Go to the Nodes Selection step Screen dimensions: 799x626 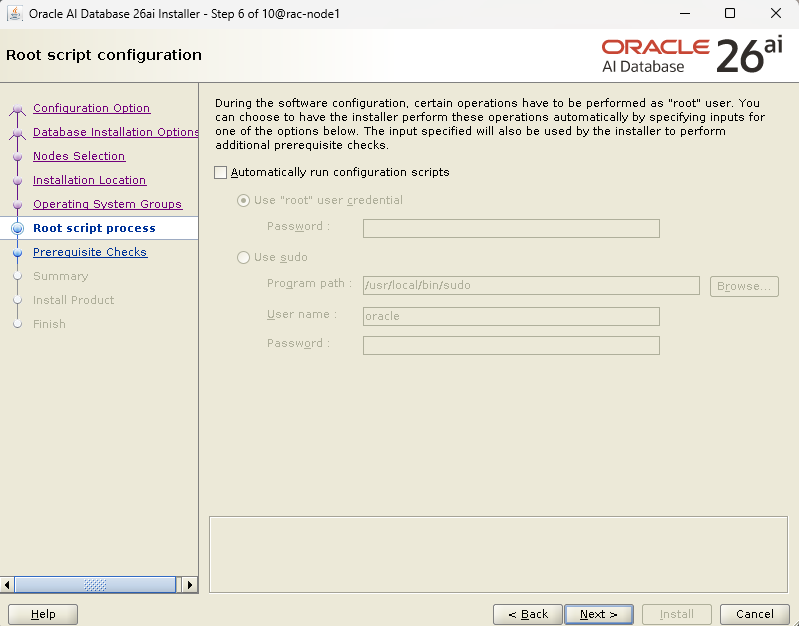(x=79, y=156)
